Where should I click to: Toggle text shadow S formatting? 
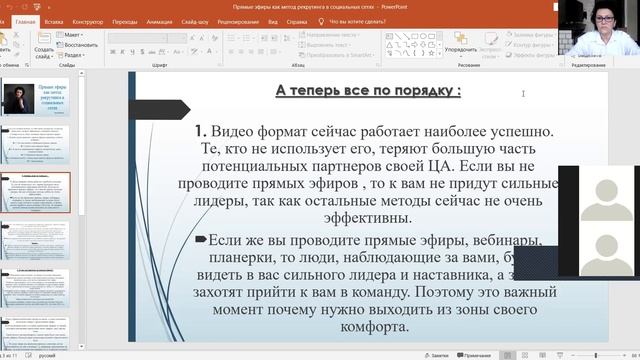tap(142, 52)
